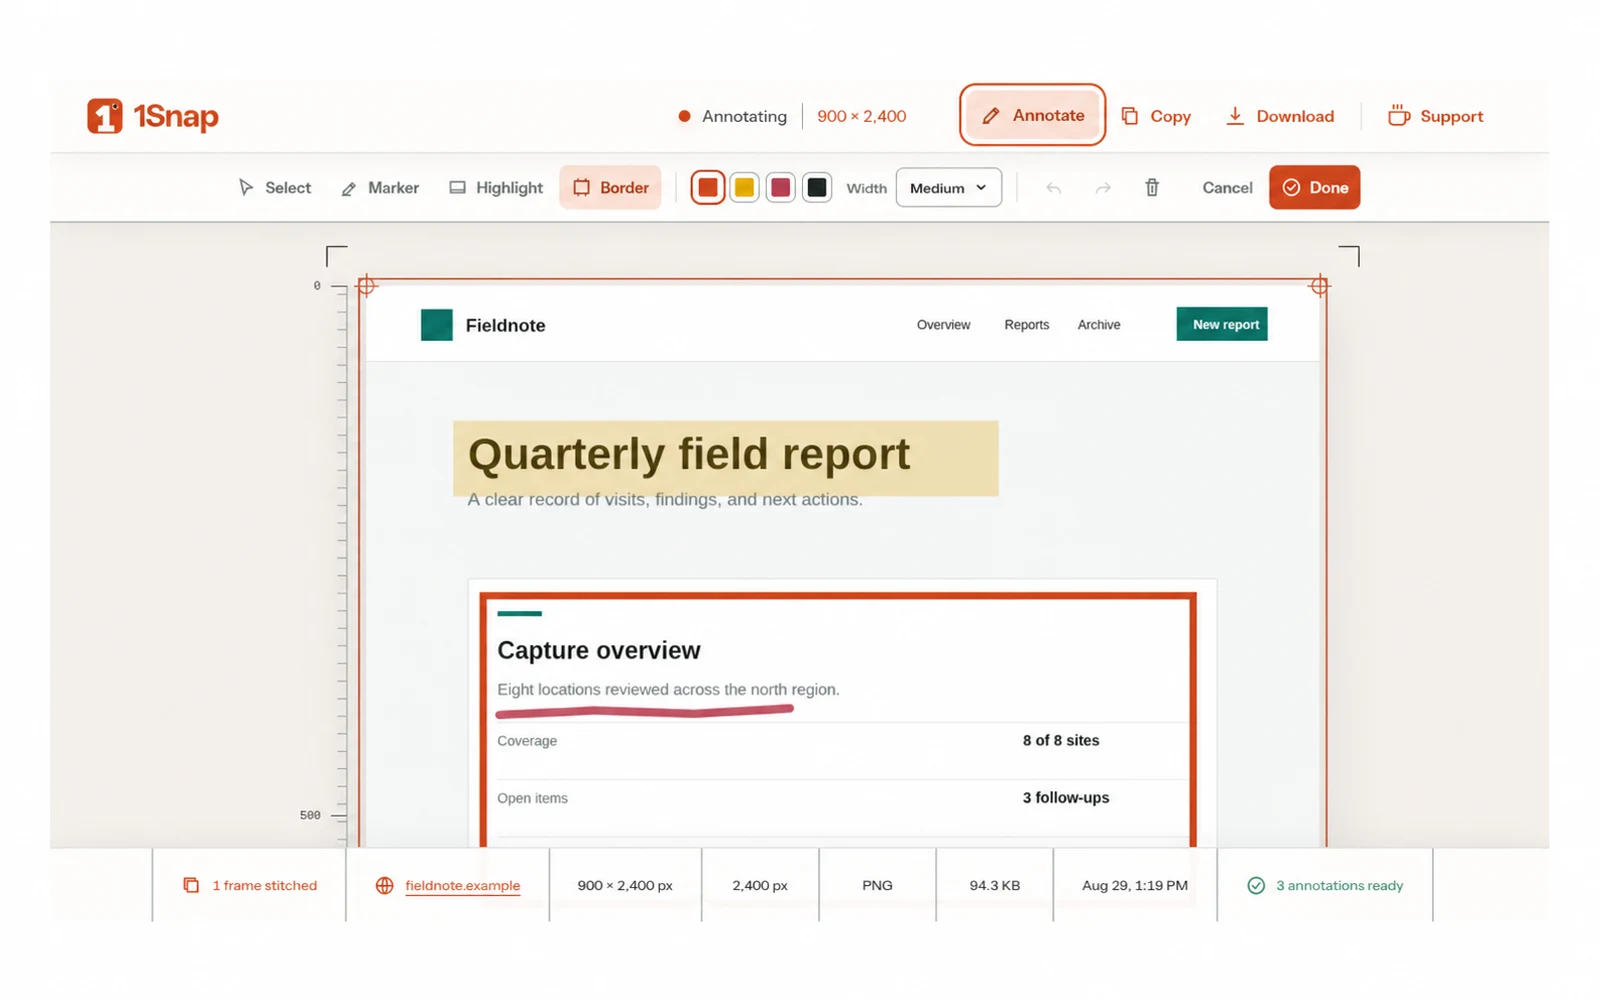Copy the capture with Copy button
This screenshot has width=1600, height=1000.
coord(1156,116)
